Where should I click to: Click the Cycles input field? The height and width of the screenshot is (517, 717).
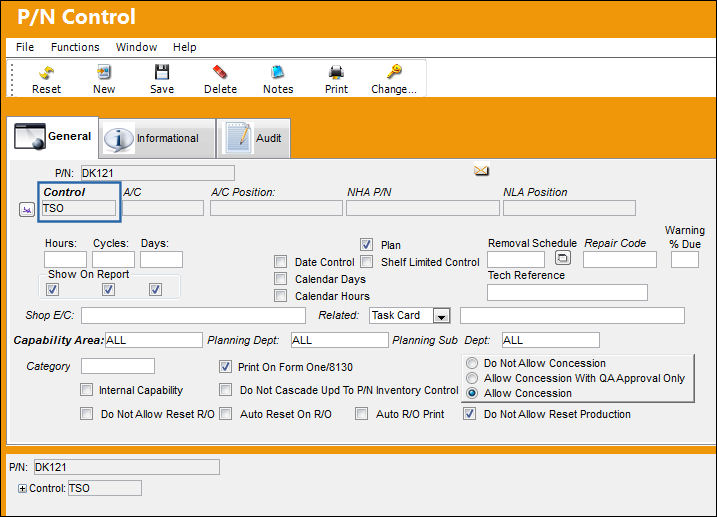tap(113, 260)
